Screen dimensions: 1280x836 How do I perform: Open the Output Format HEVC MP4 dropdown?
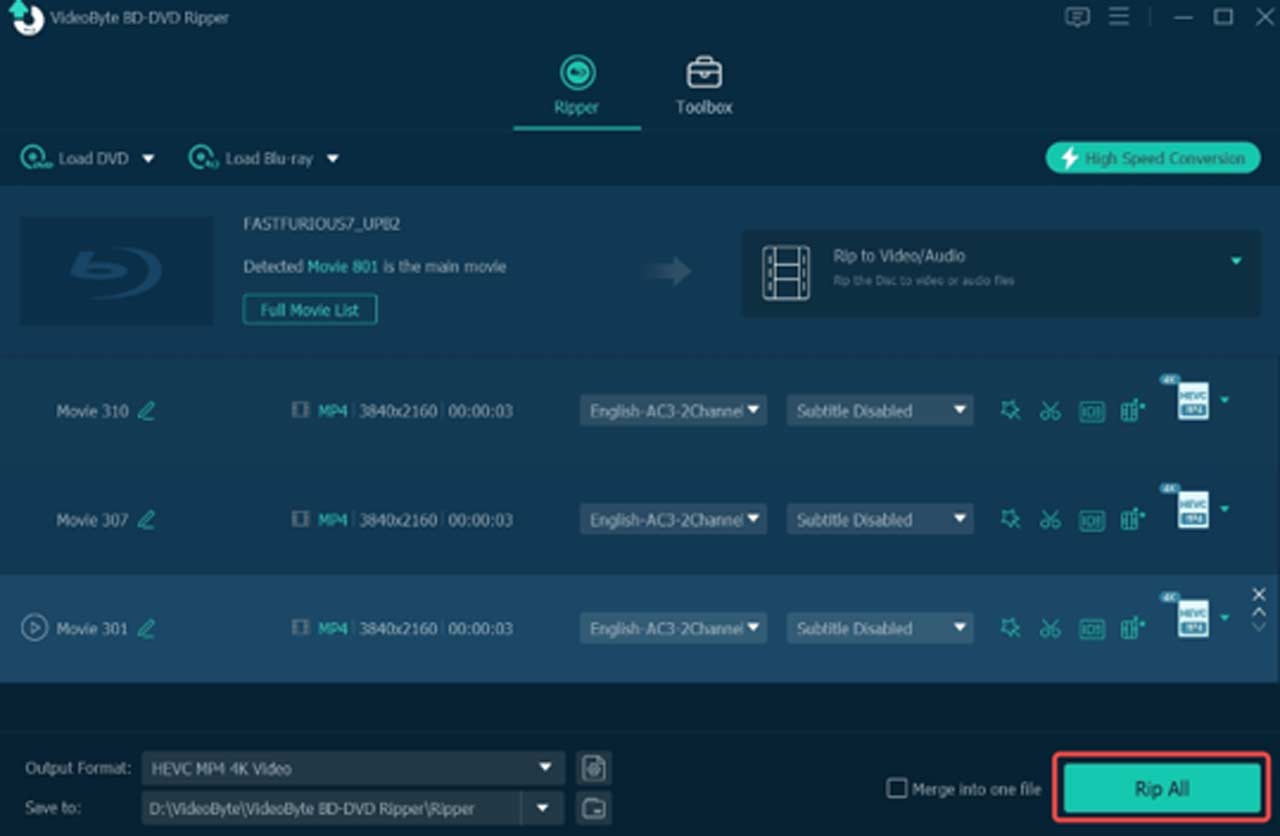(x=352, y=768)
